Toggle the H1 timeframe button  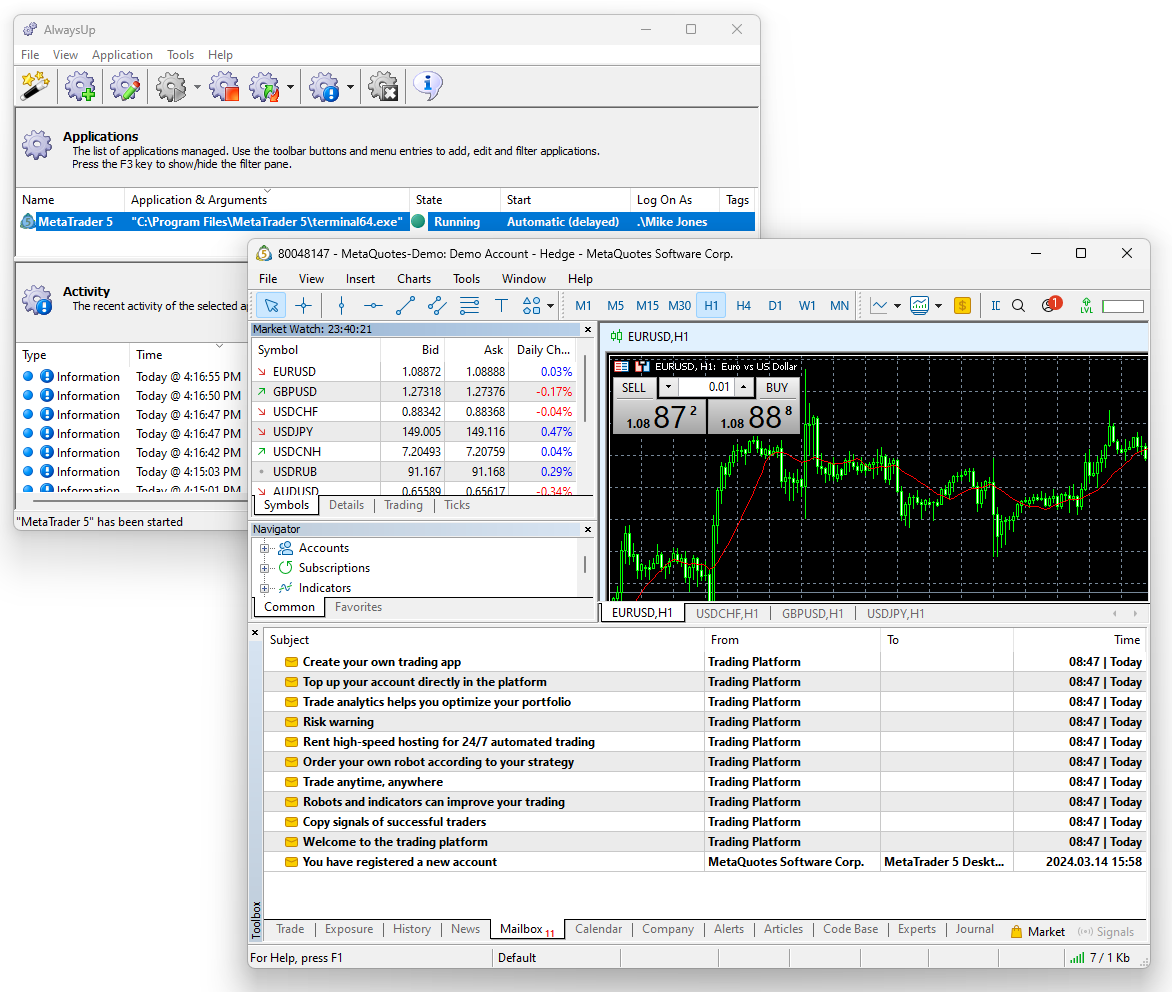pos(711,305)
